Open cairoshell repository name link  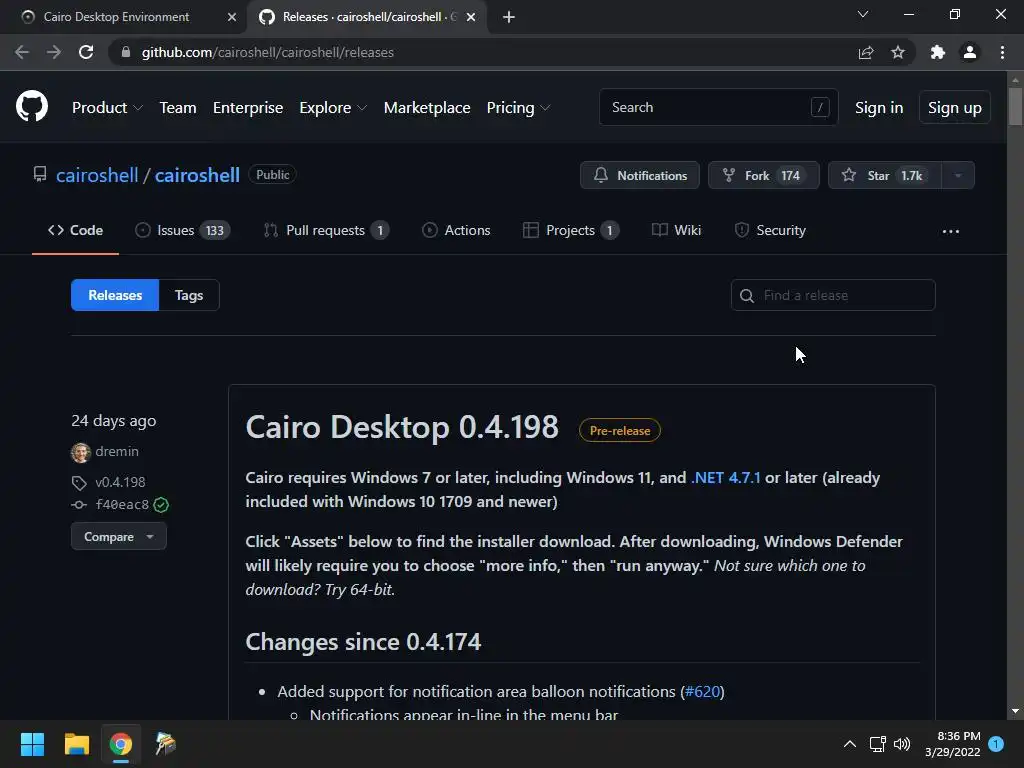click(197, 175)
